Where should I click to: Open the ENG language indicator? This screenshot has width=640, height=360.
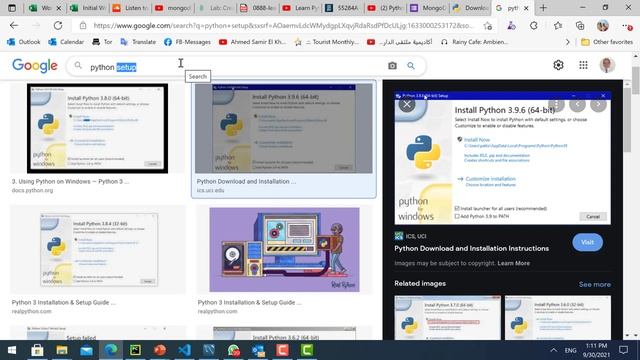[x=571, y=350]
